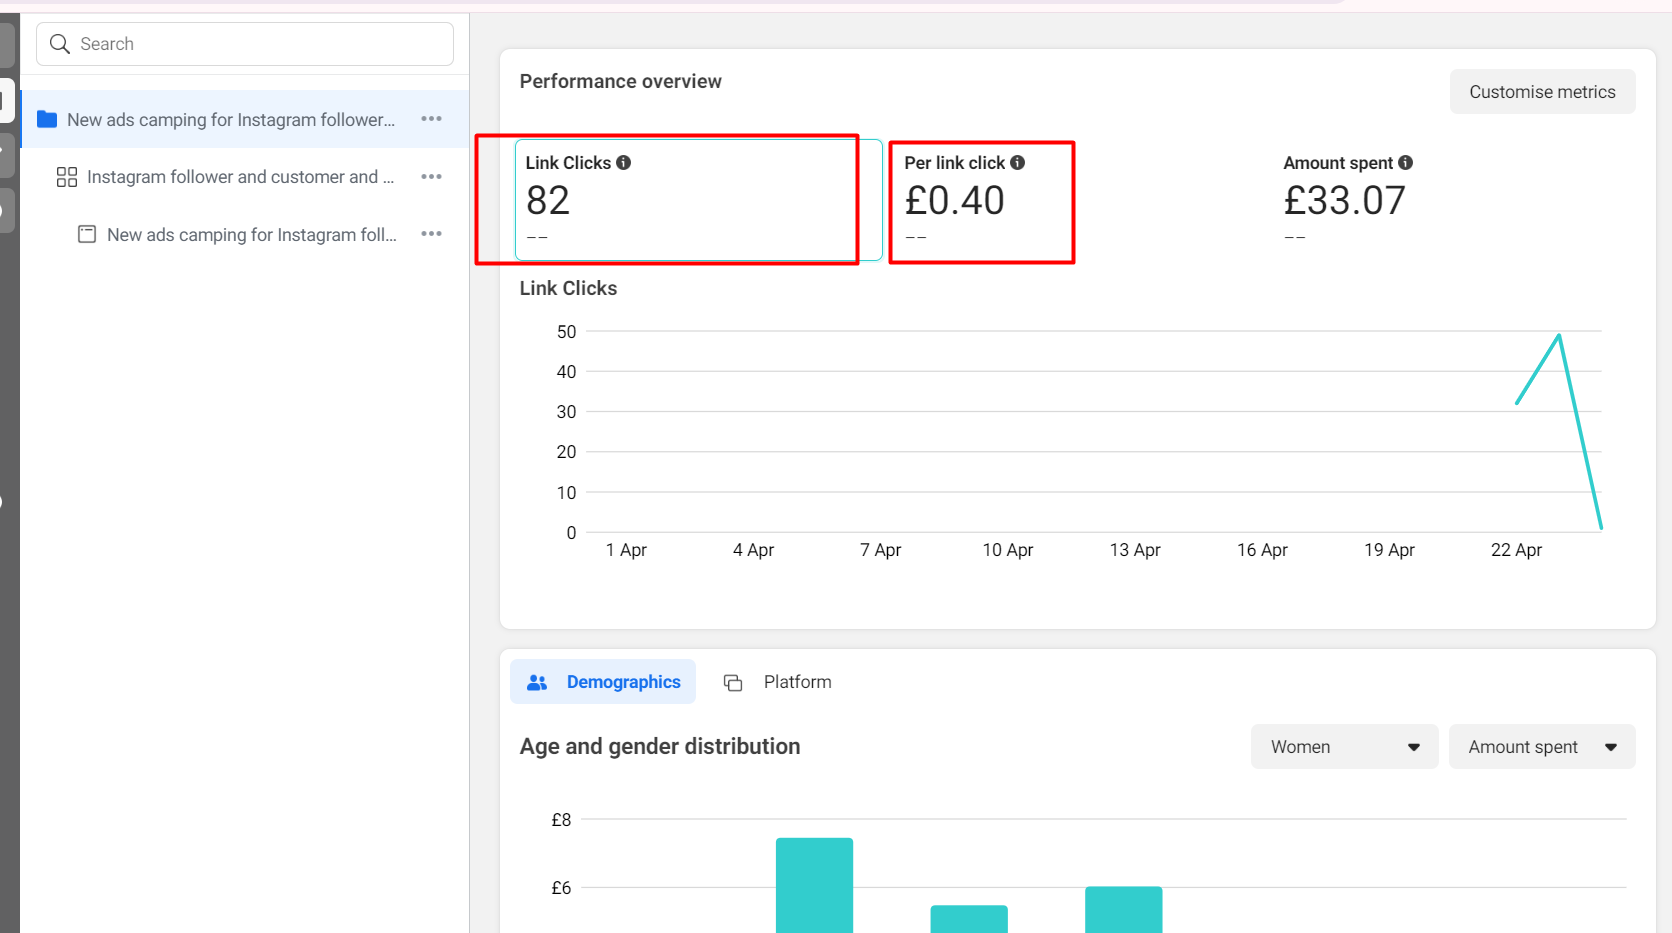Image resolution: width=1672 pixels, height=933 pixels.
Task: Click the Customise metrics button
Action: tap(1542, 92)
